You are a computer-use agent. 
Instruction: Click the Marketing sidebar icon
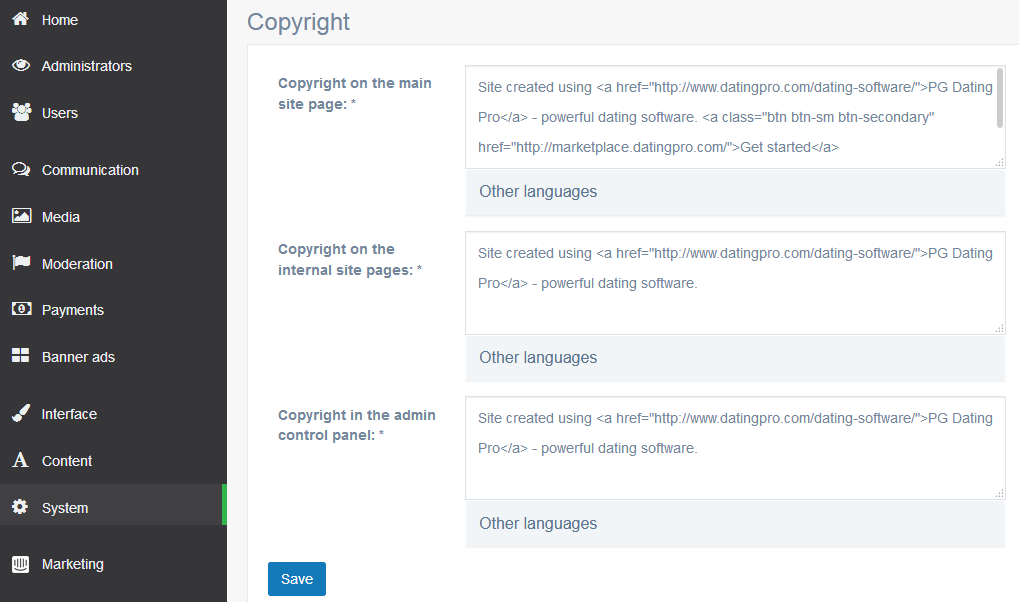point(20,564)
